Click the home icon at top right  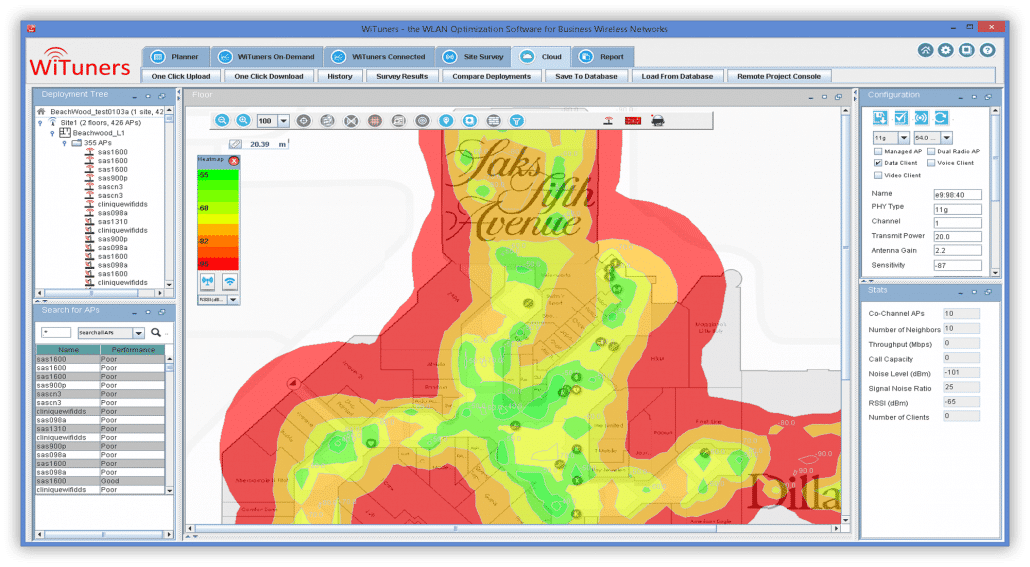coord(925,50)
